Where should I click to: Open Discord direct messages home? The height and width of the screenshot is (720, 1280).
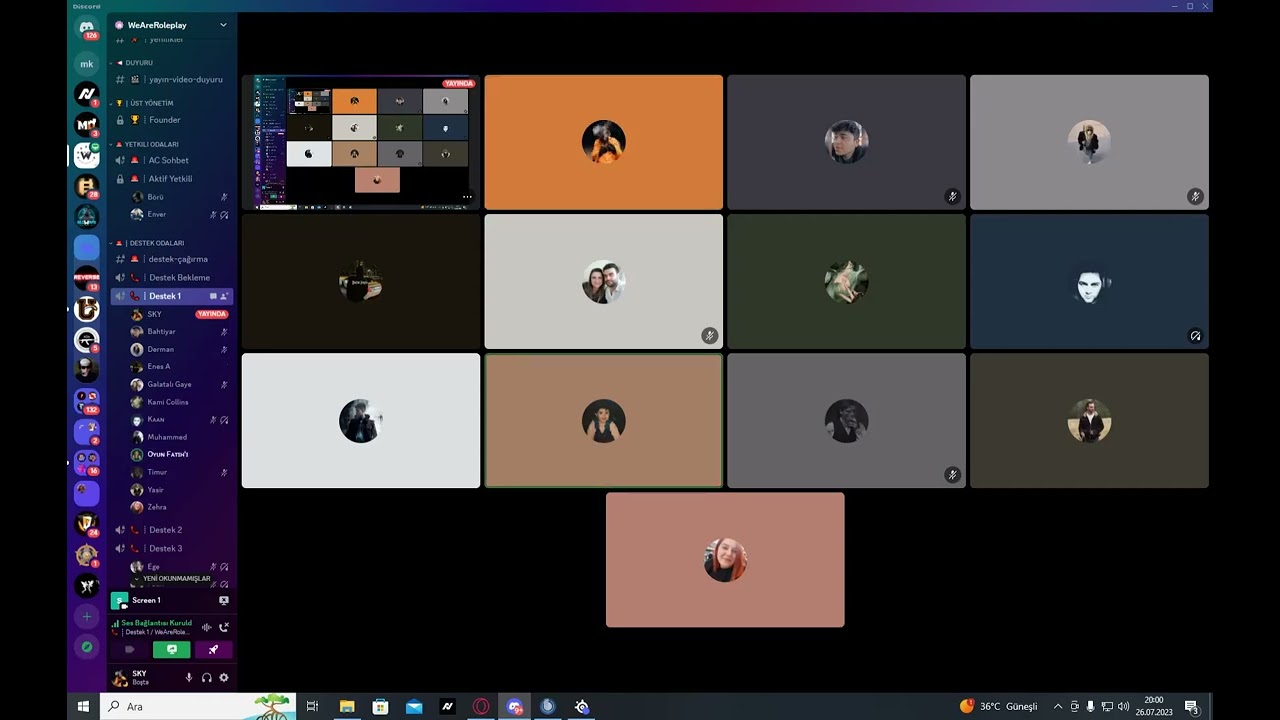tap(87, 28)
